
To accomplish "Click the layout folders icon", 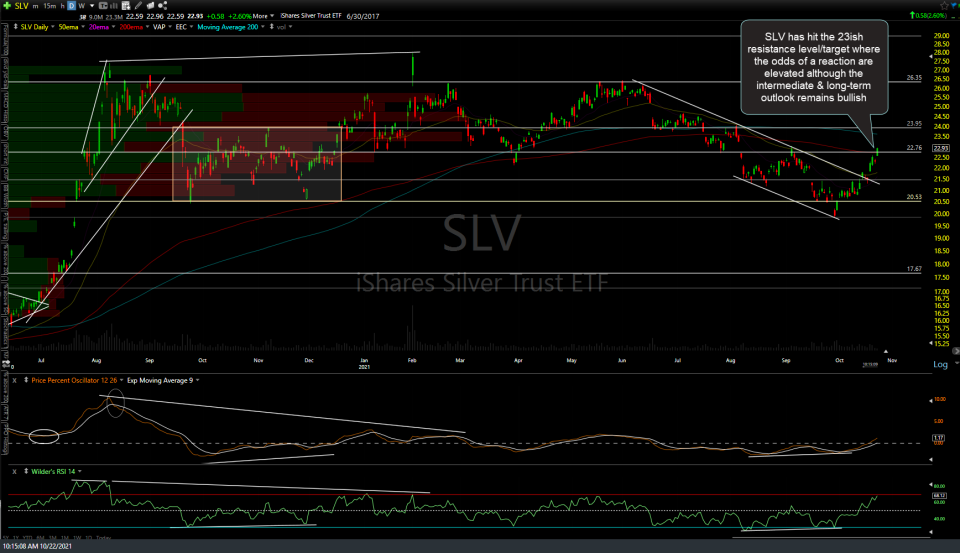I will [x=150, y=6].
